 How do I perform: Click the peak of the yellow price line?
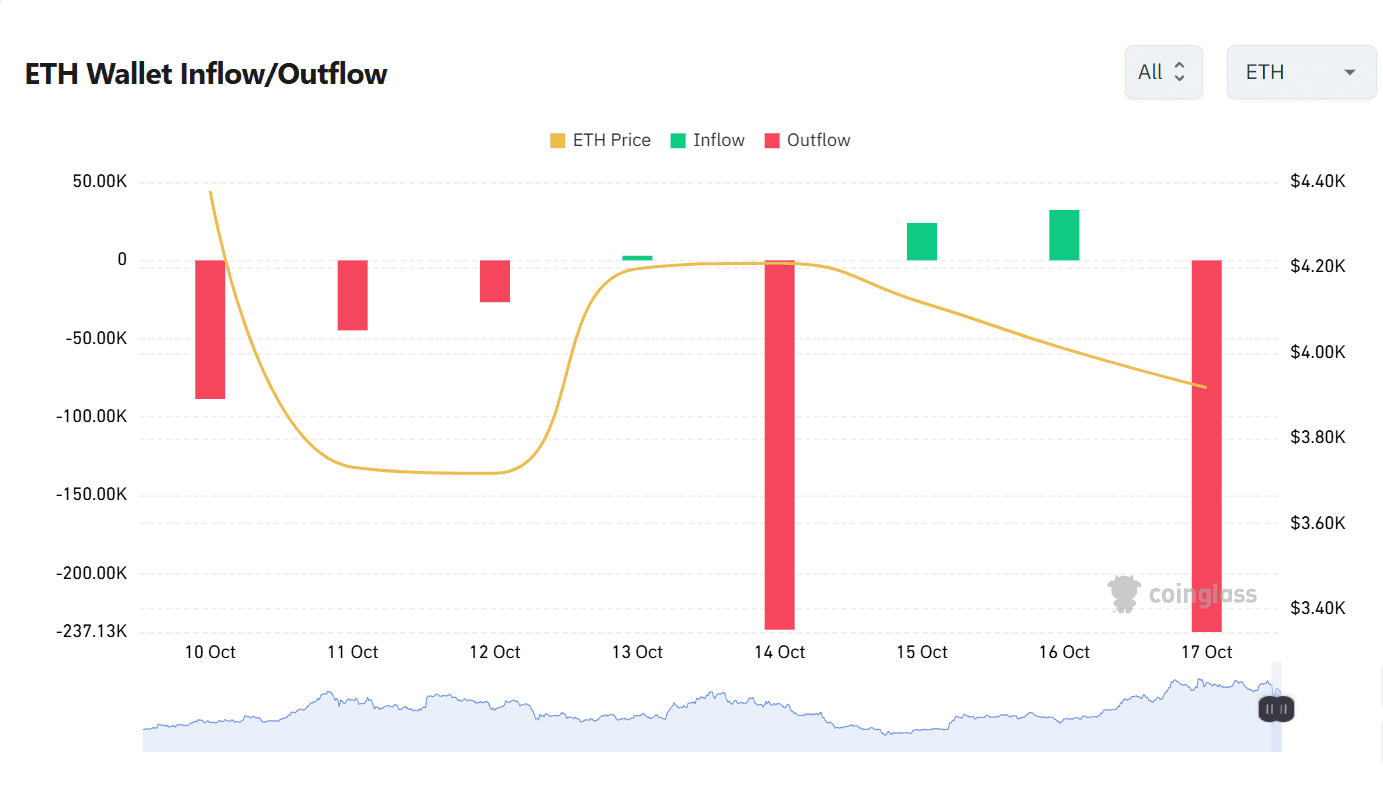(211, 191)
